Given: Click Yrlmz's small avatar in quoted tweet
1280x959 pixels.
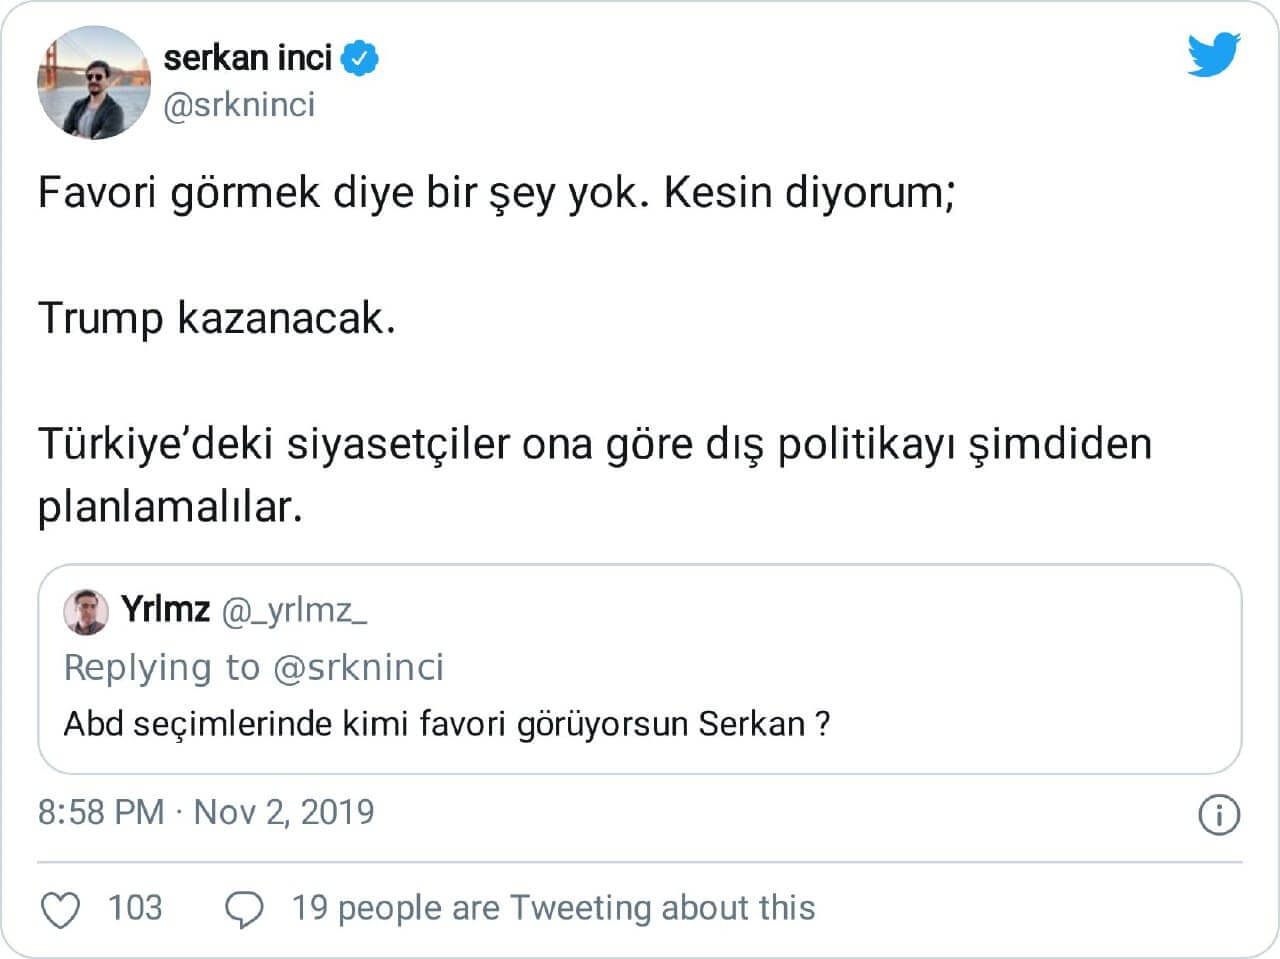Looking at the screenshot, I should [86, 611].
